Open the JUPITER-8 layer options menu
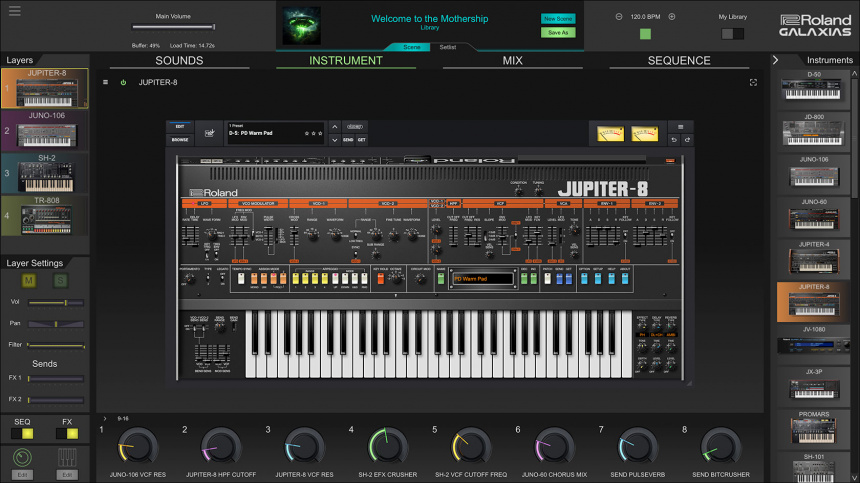 pos(105,82)
